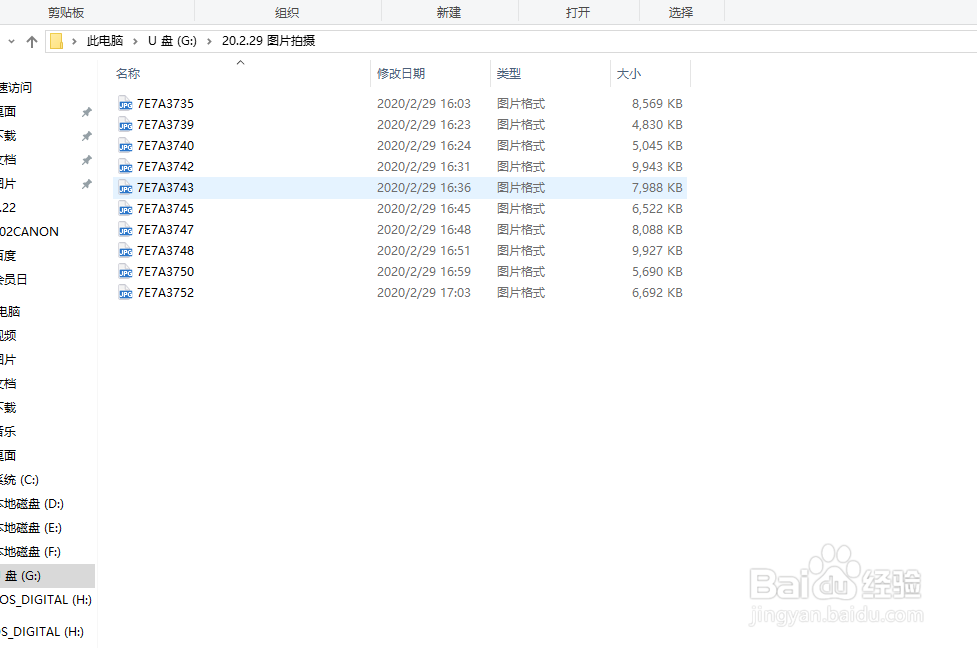The height and width of the screenshot is (648, 977).
Task: Sort files by 修改日期 column header
Action: click(x=401, y=74)
